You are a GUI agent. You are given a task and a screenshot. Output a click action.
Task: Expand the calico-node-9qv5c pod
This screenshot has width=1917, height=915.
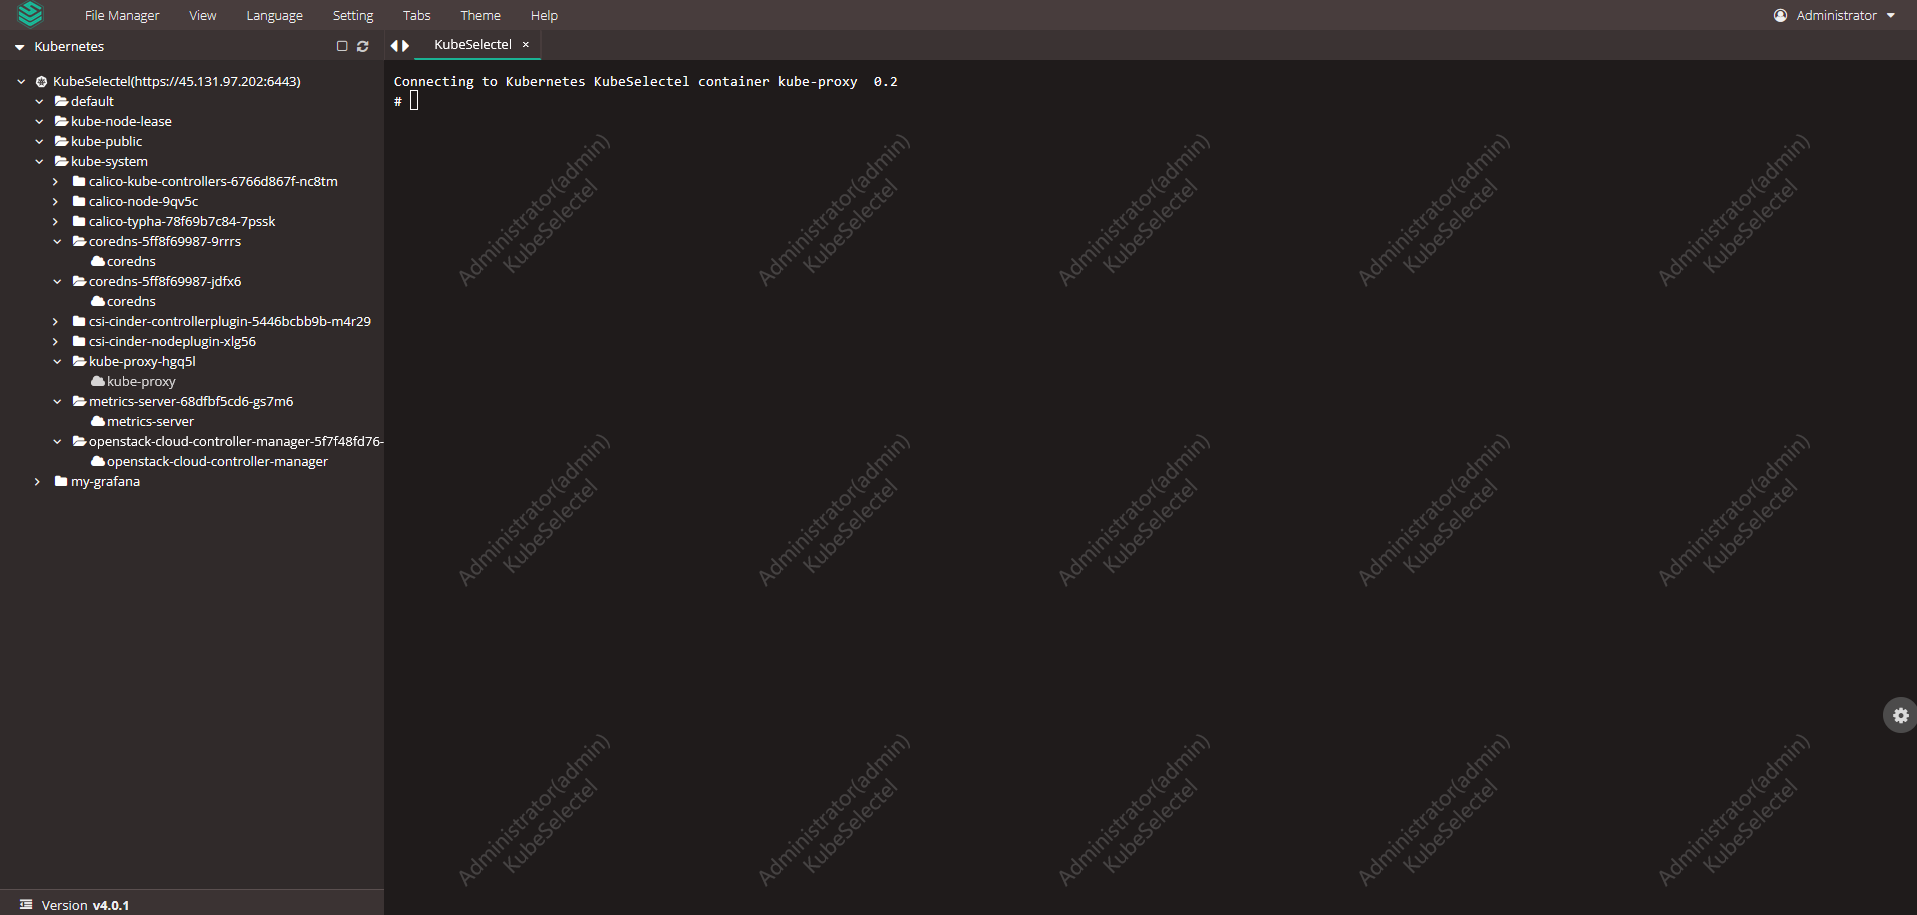[56, 202]
